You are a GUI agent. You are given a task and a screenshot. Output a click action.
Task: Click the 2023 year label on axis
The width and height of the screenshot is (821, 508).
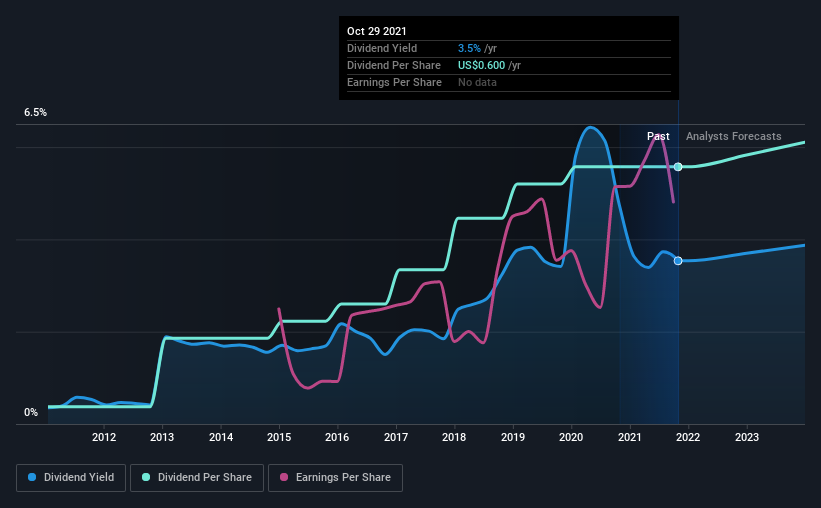(747, 437)
